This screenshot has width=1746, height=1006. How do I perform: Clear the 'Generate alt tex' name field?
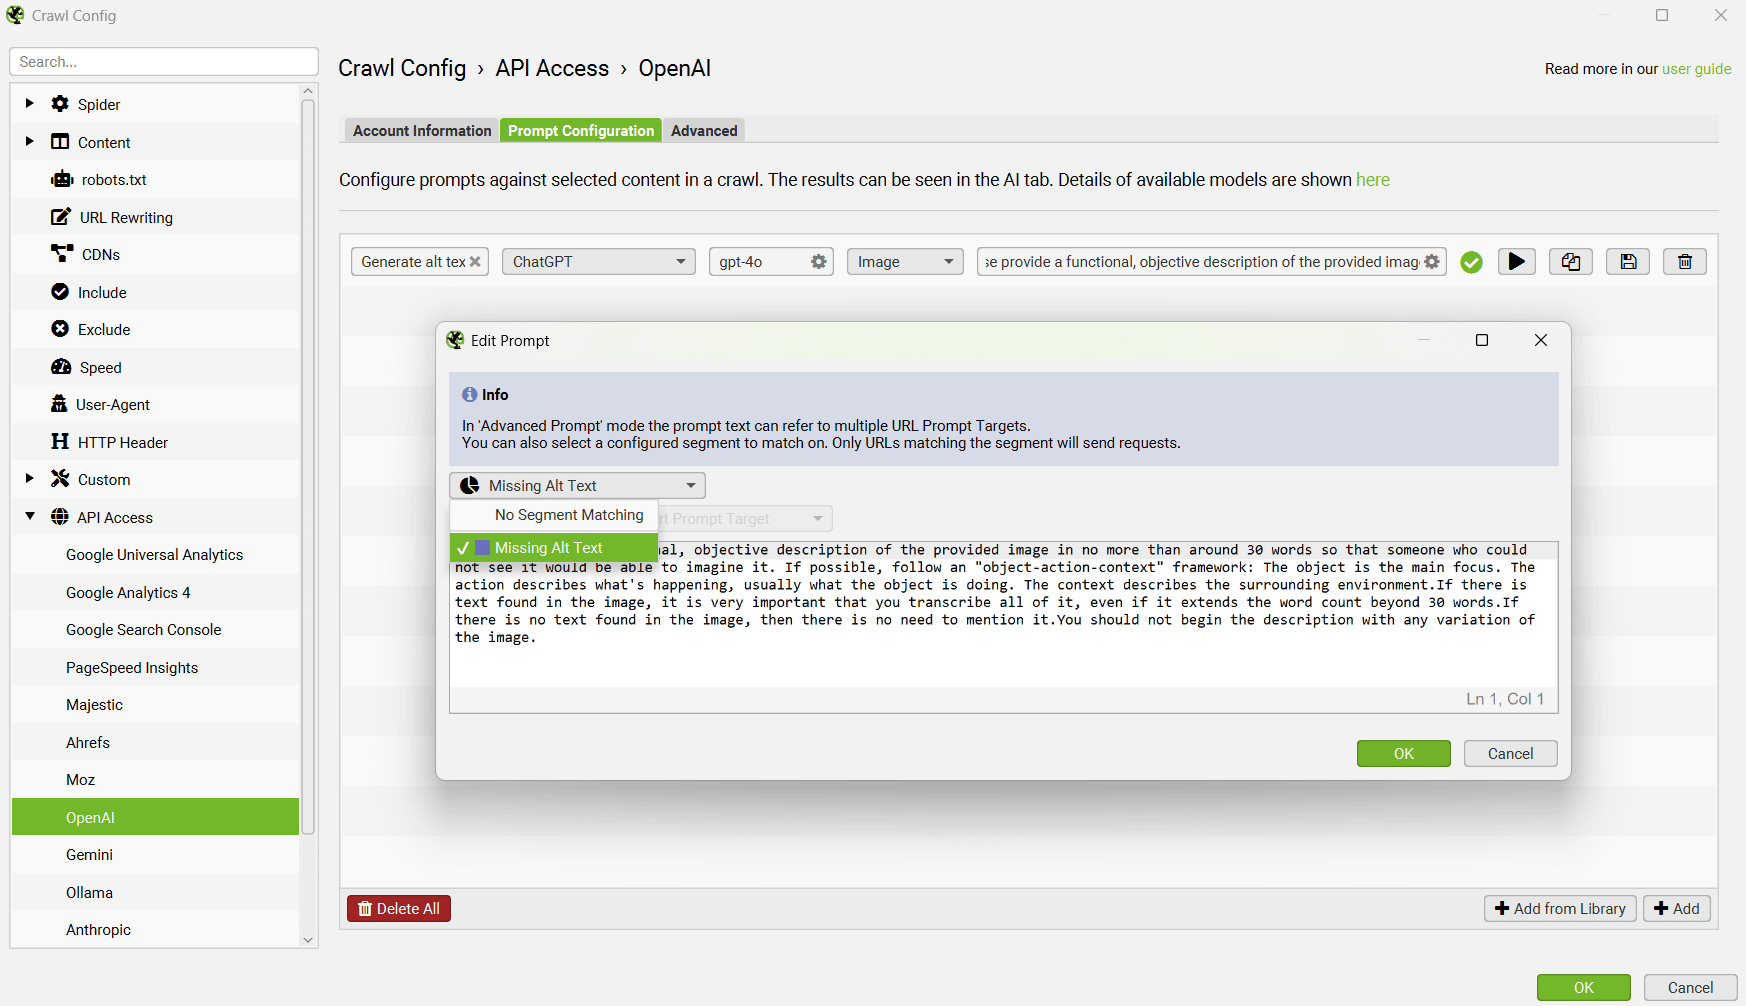(475, 262)
